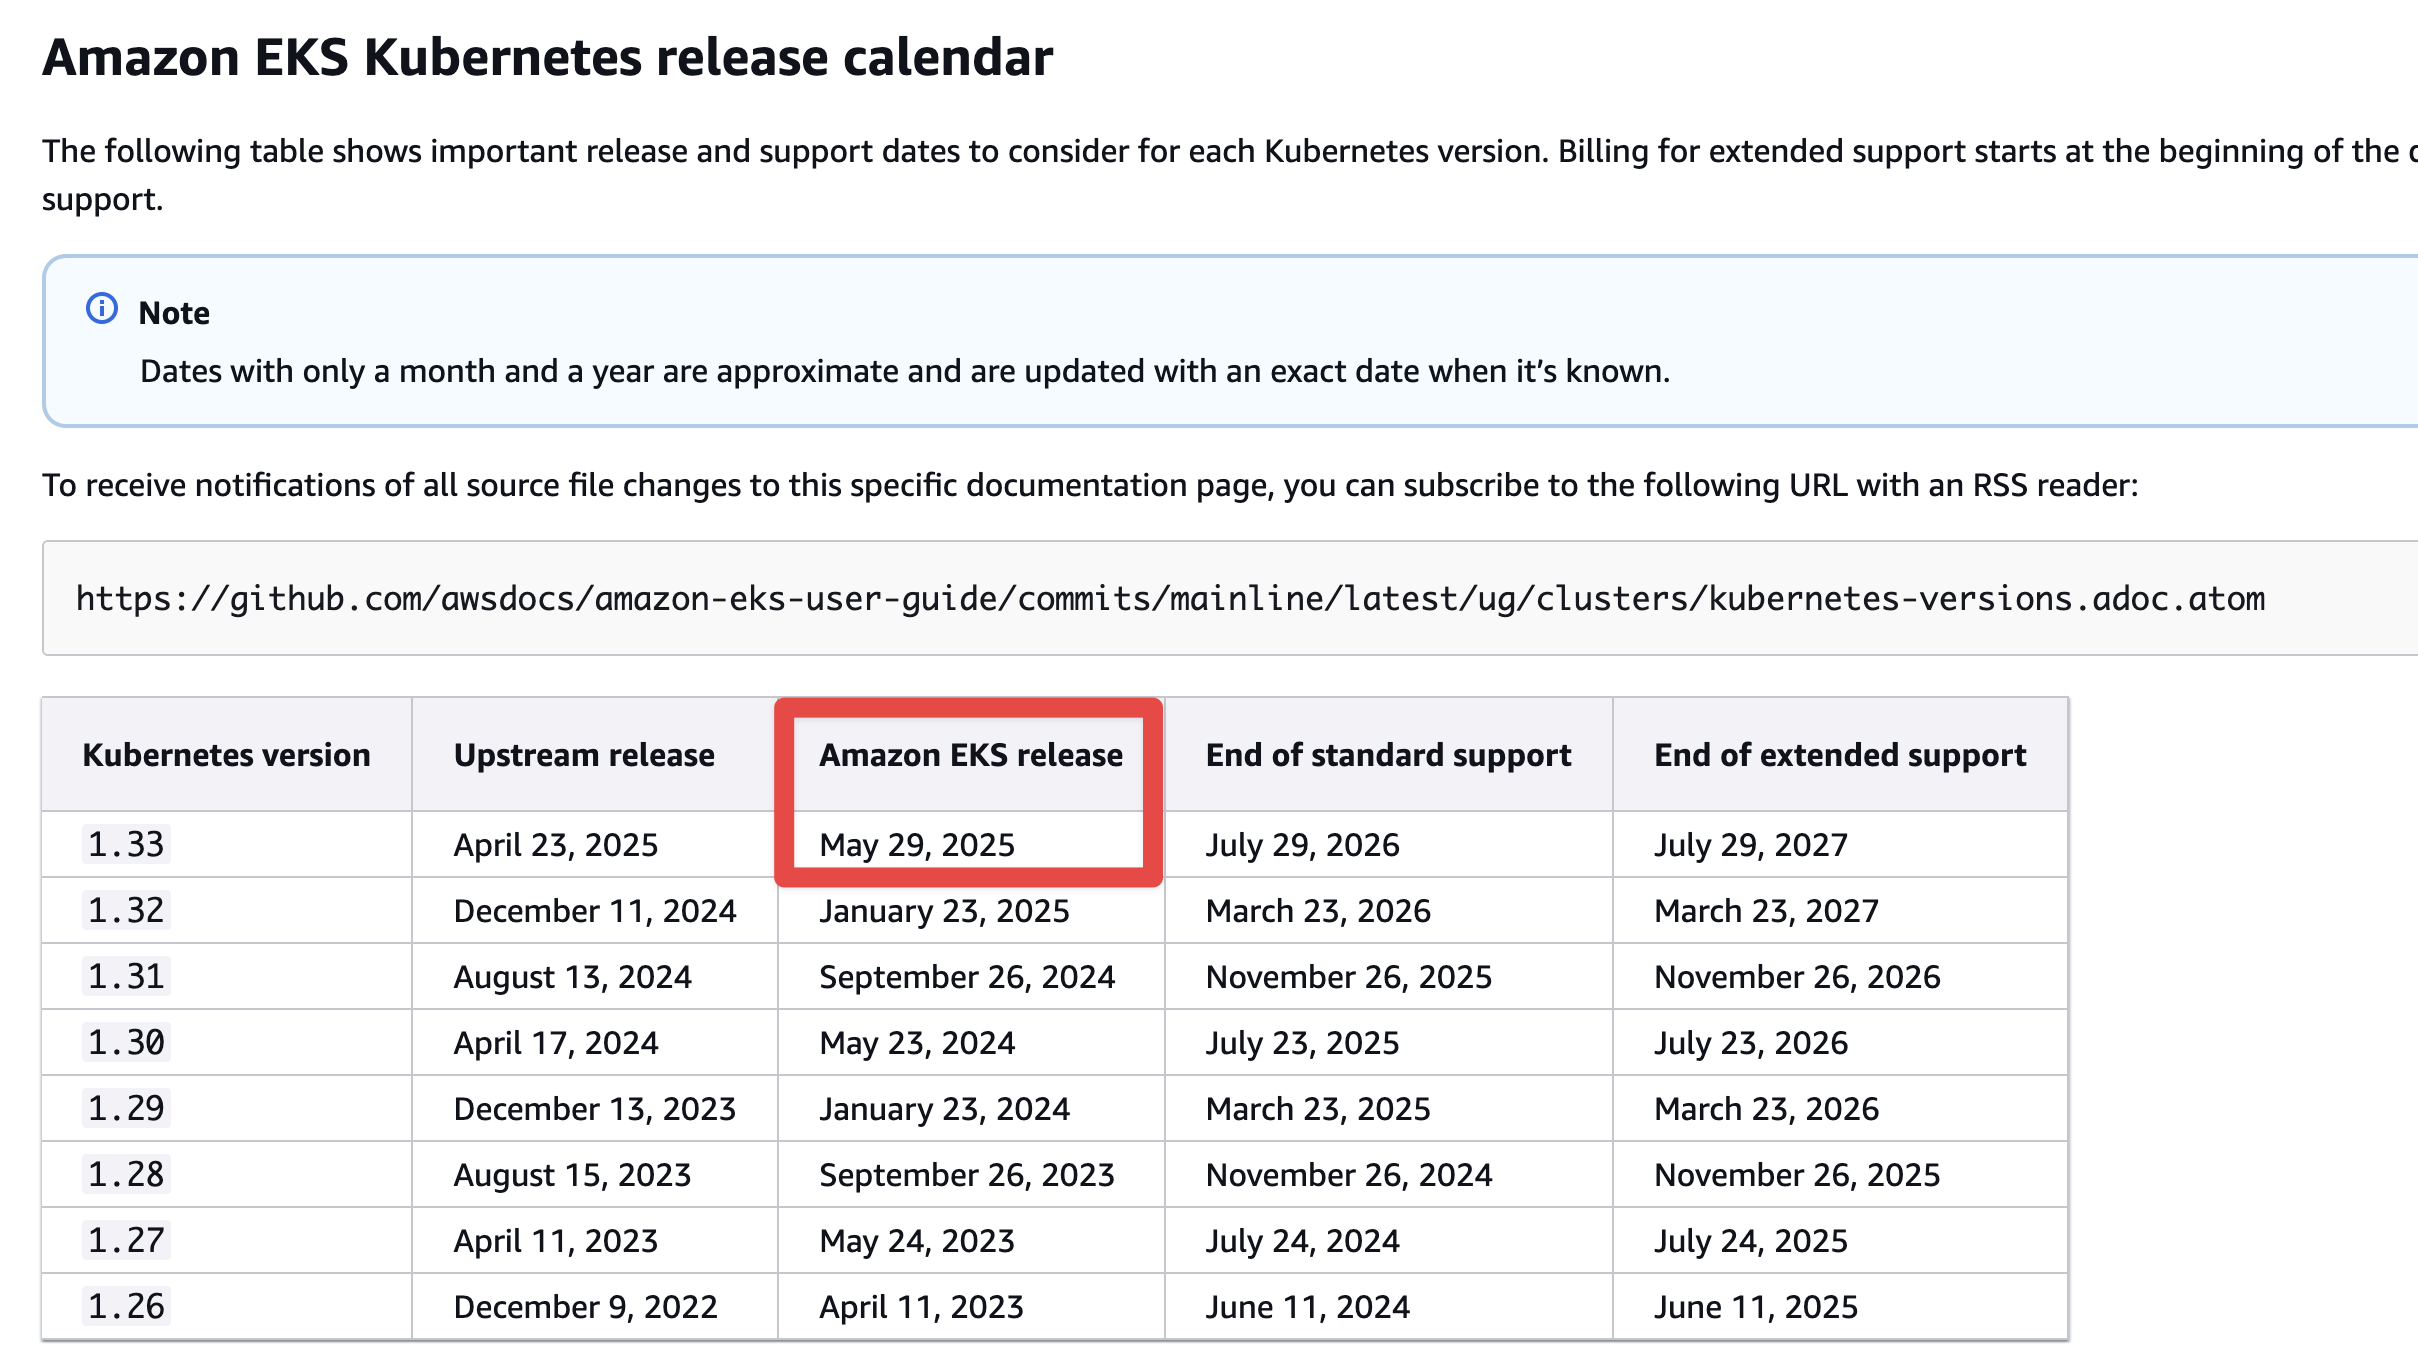Click the info icon beside Note
Screen dimensions: 2418x1372
(x=102, y=309)
